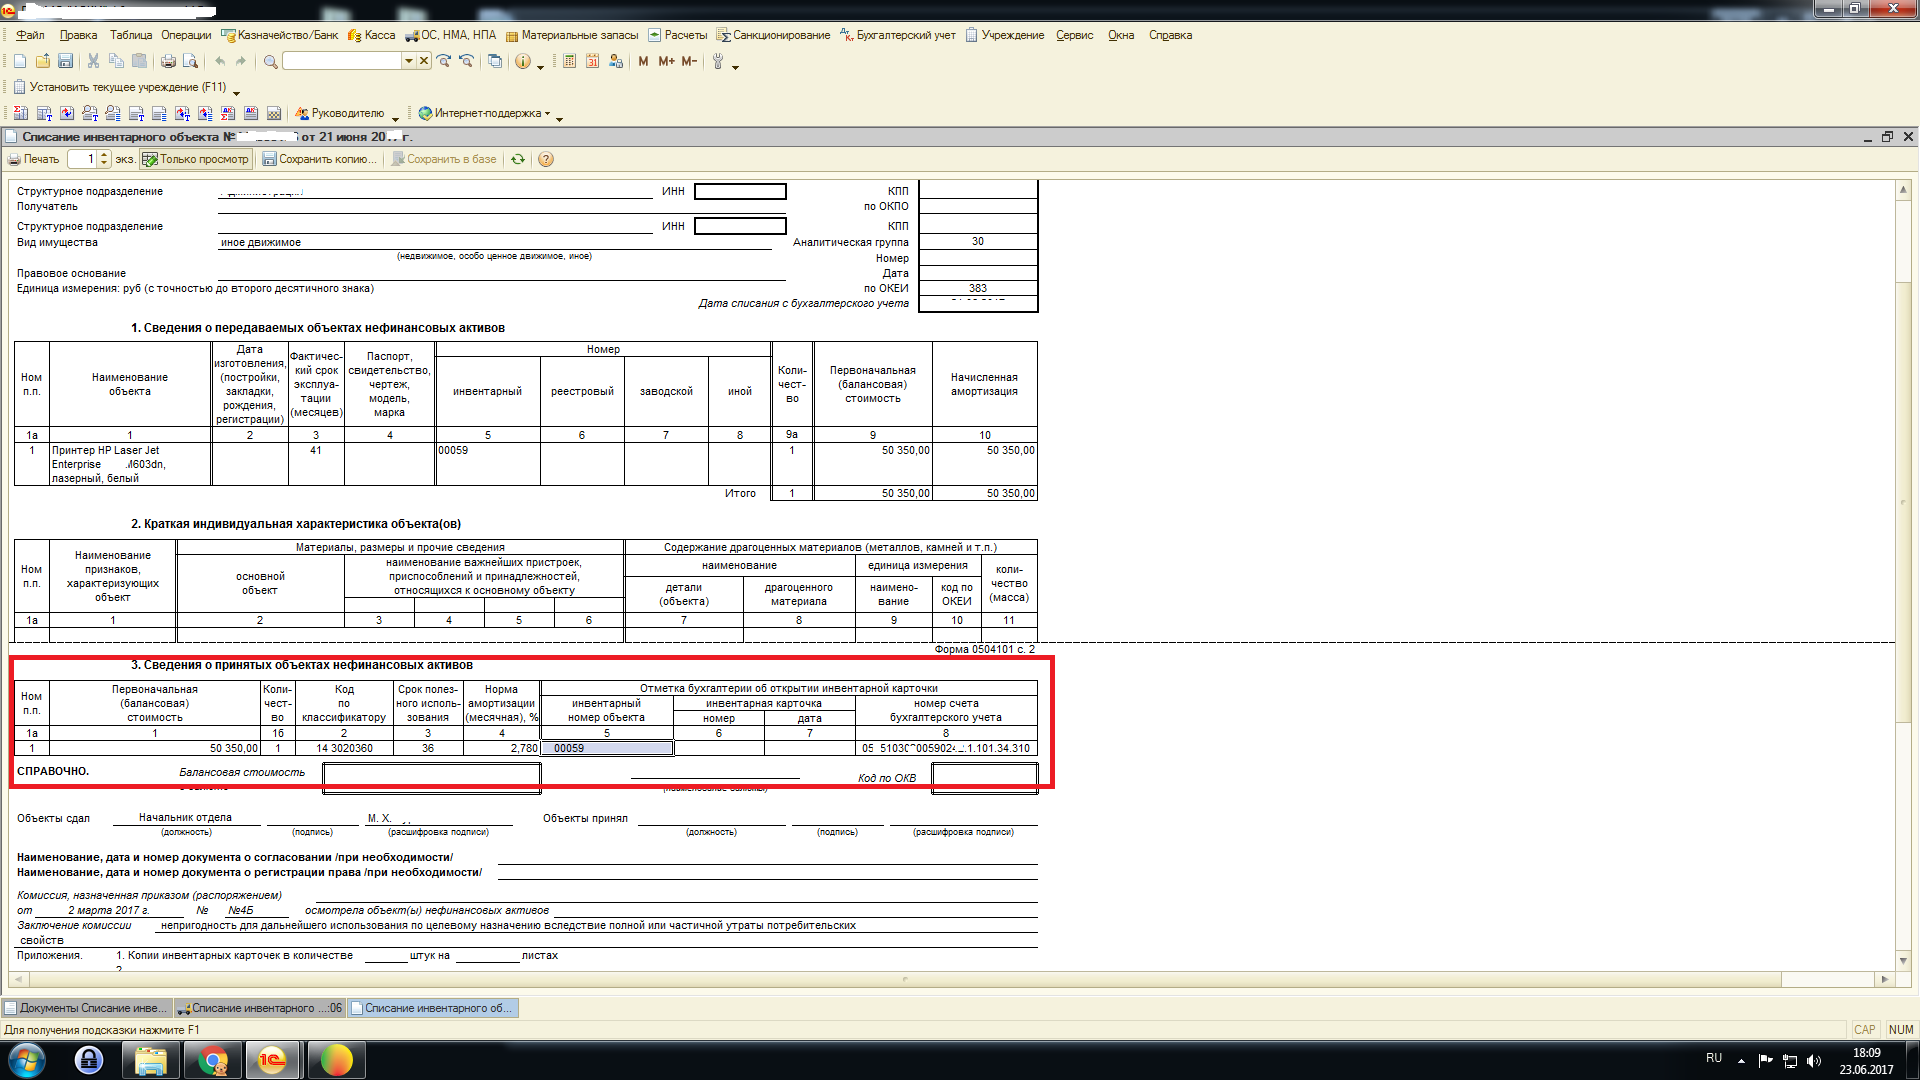The image size is (1920, 1080).
Task: Open the Санкционирование menu
Action: (x=773, y=35)
